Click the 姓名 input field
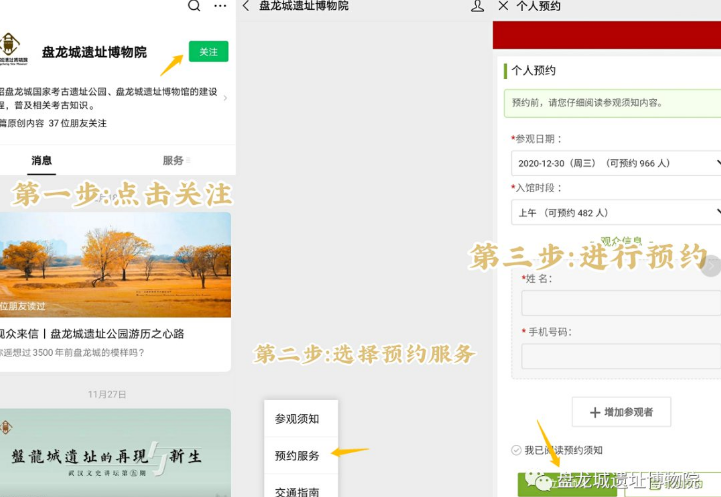The height and width of the screenshot is (497, 721). (621, 303)
